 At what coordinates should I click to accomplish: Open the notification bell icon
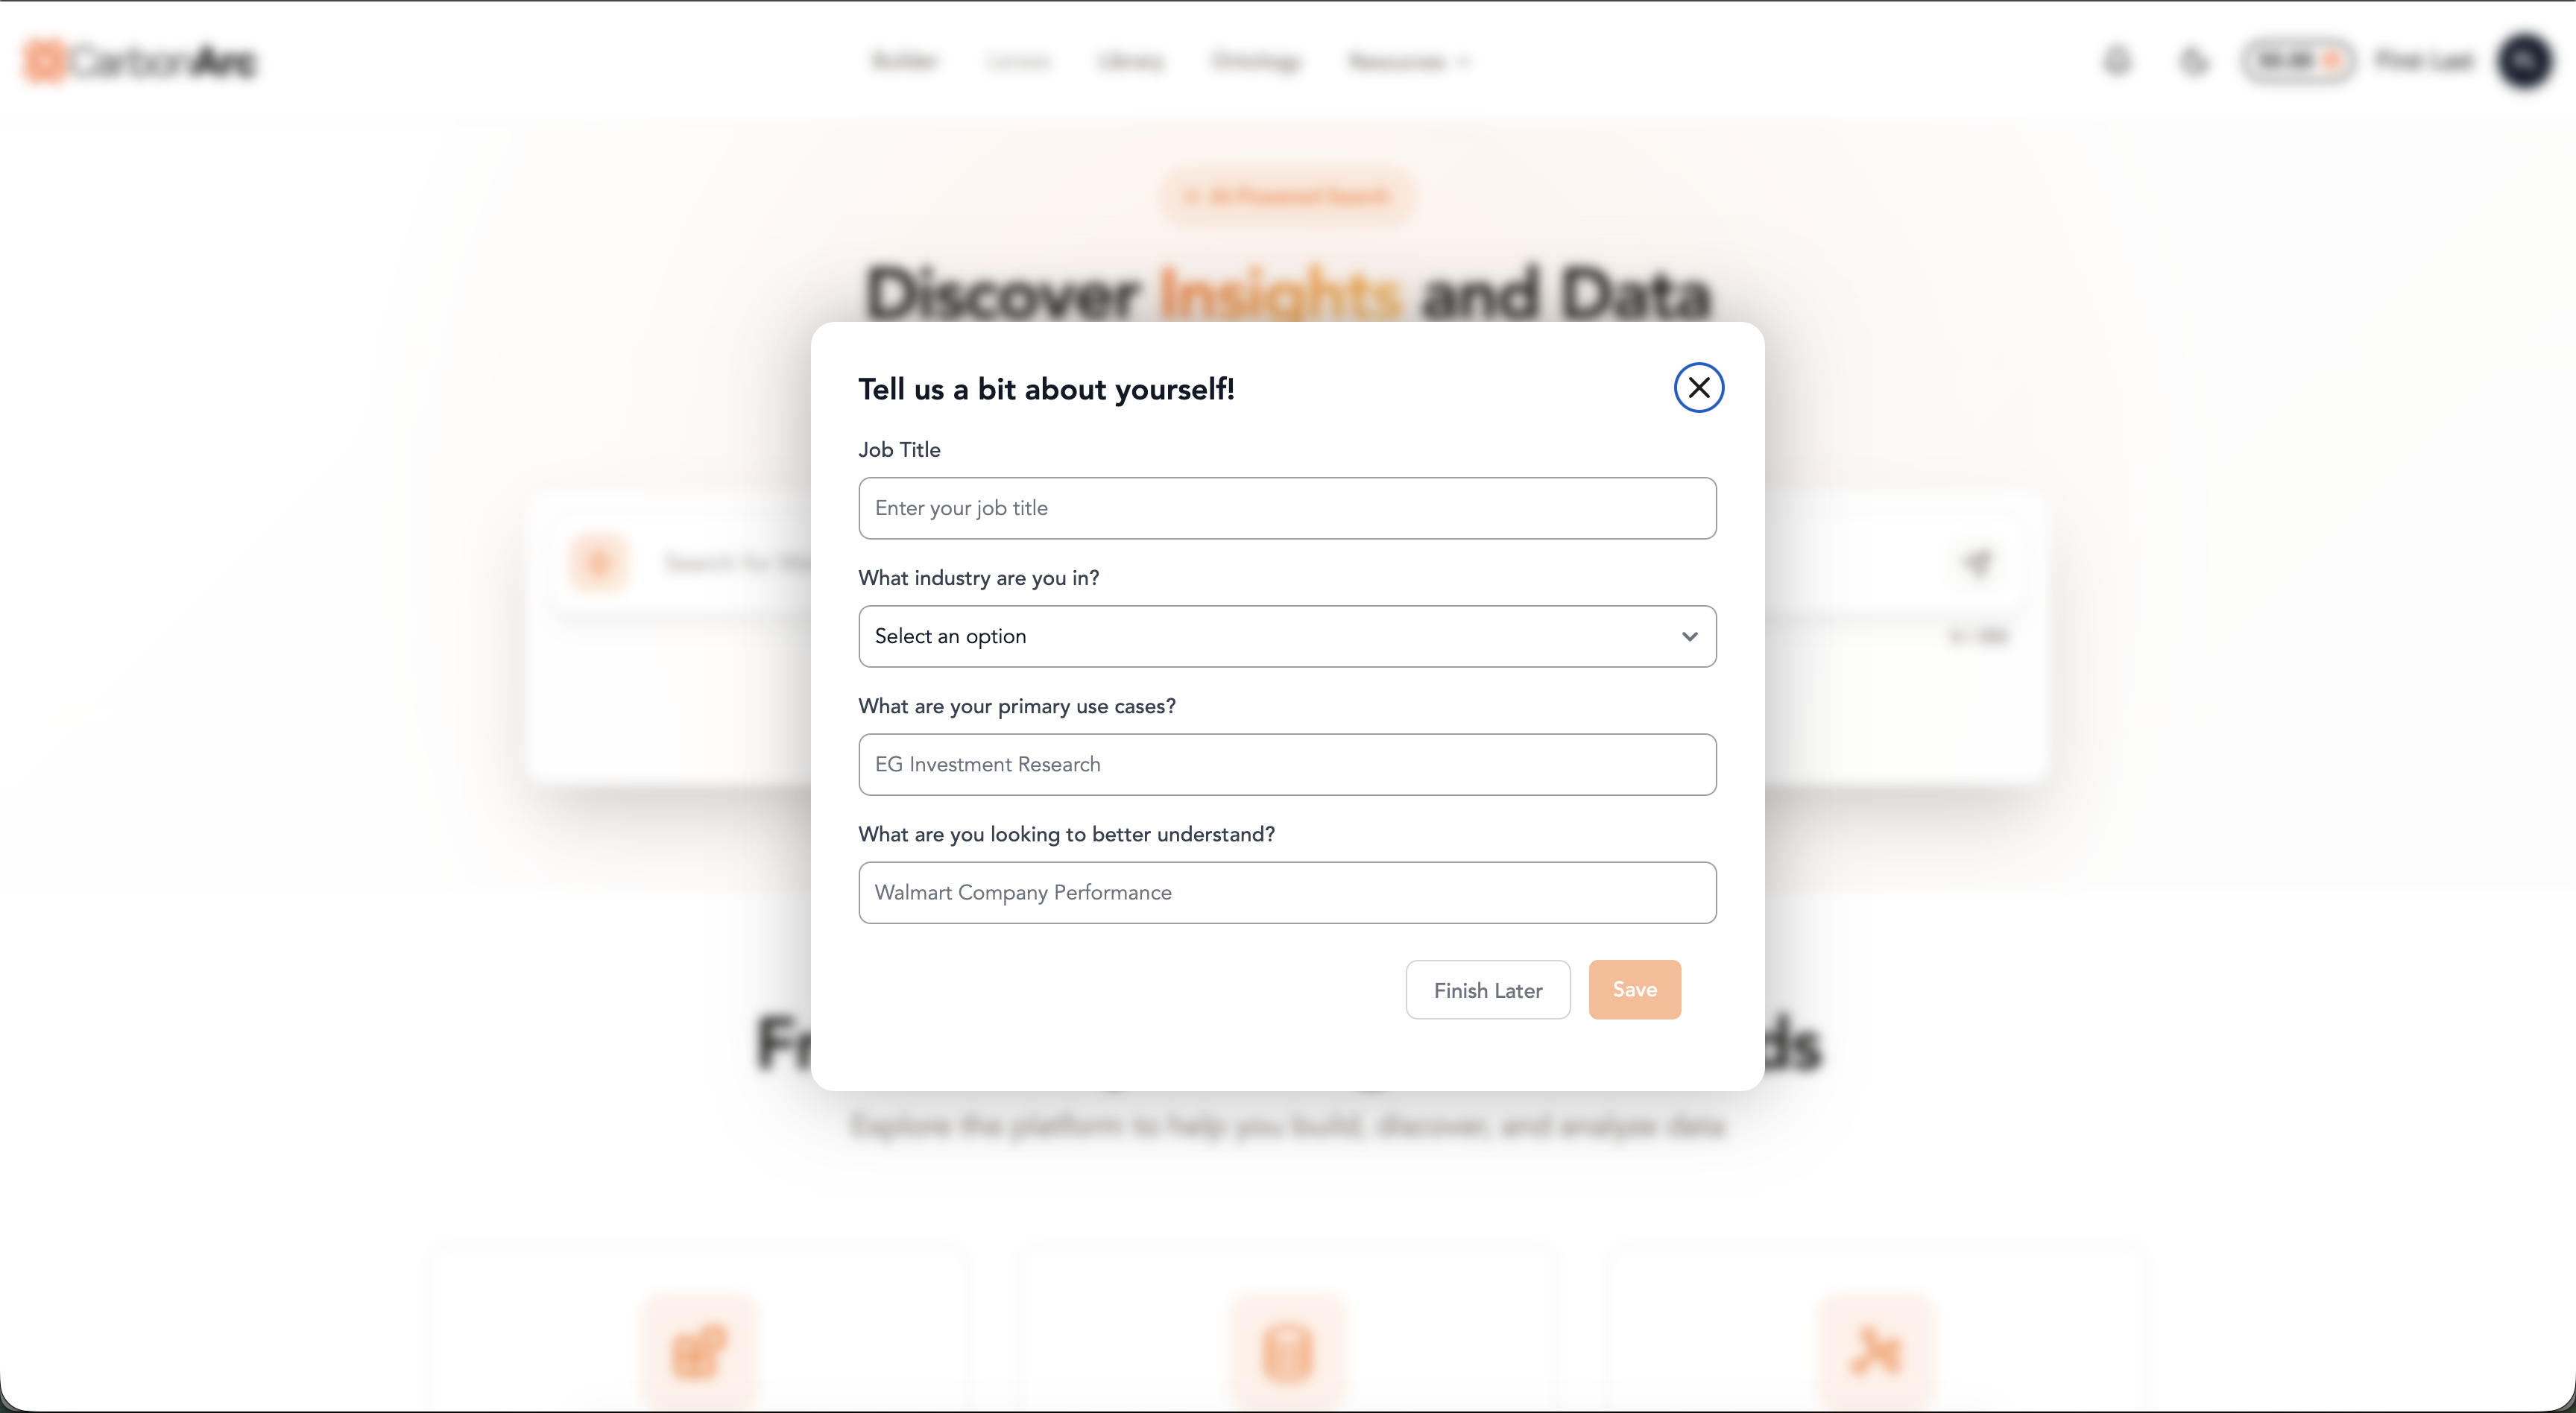[2117, 61]
